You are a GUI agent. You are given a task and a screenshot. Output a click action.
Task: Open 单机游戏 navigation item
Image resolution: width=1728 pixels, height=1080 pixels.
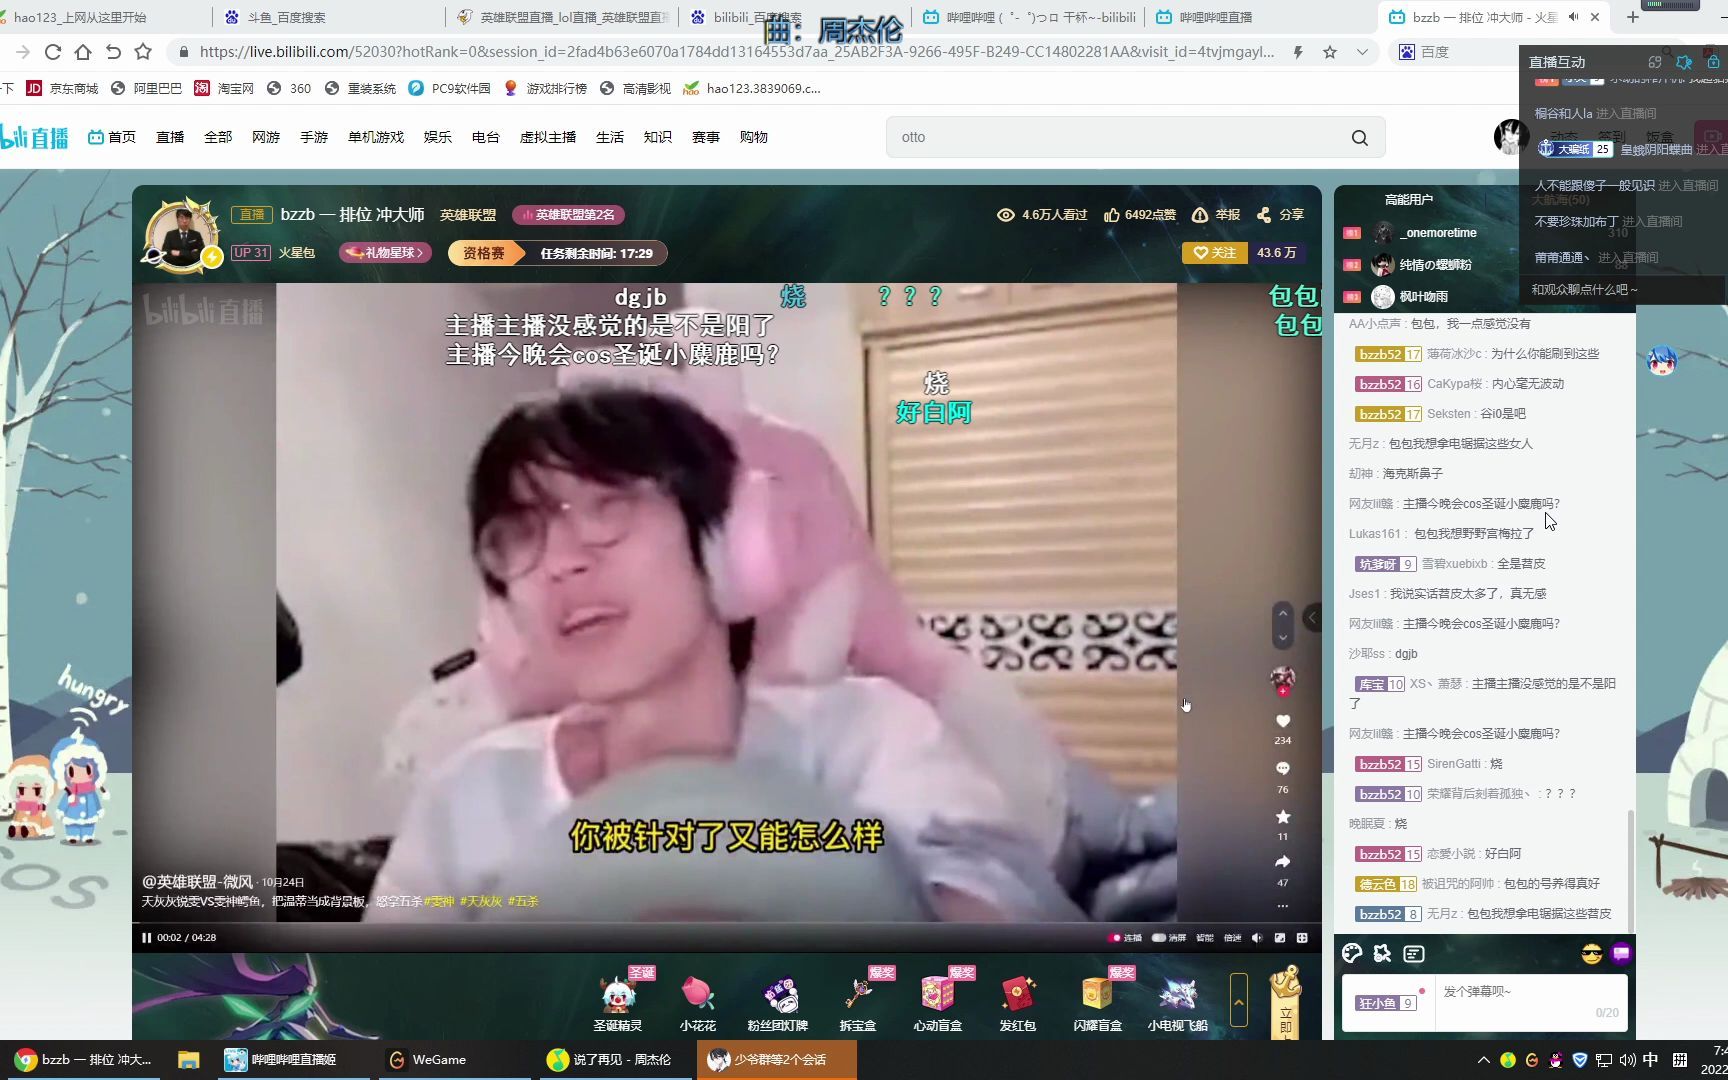pyautogui.click(x=376, y=137)
